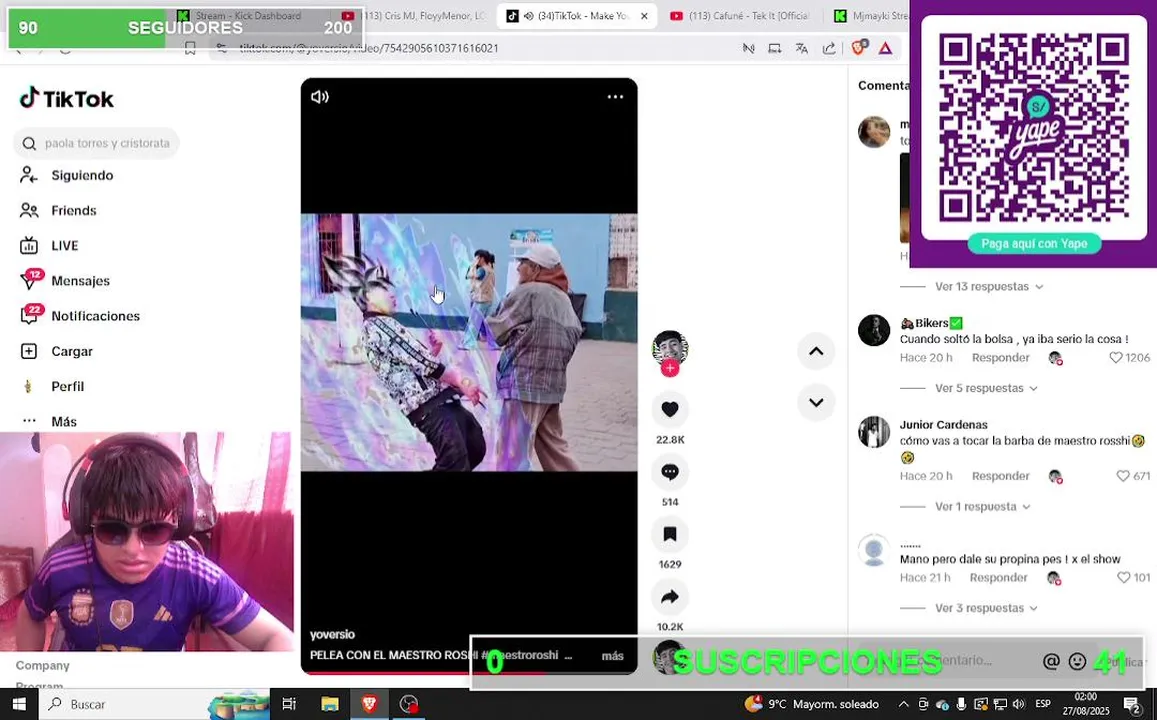This screenshot has width=1157, height=720.
Task: Click the browser address bar URL
Action: [369, 48]
